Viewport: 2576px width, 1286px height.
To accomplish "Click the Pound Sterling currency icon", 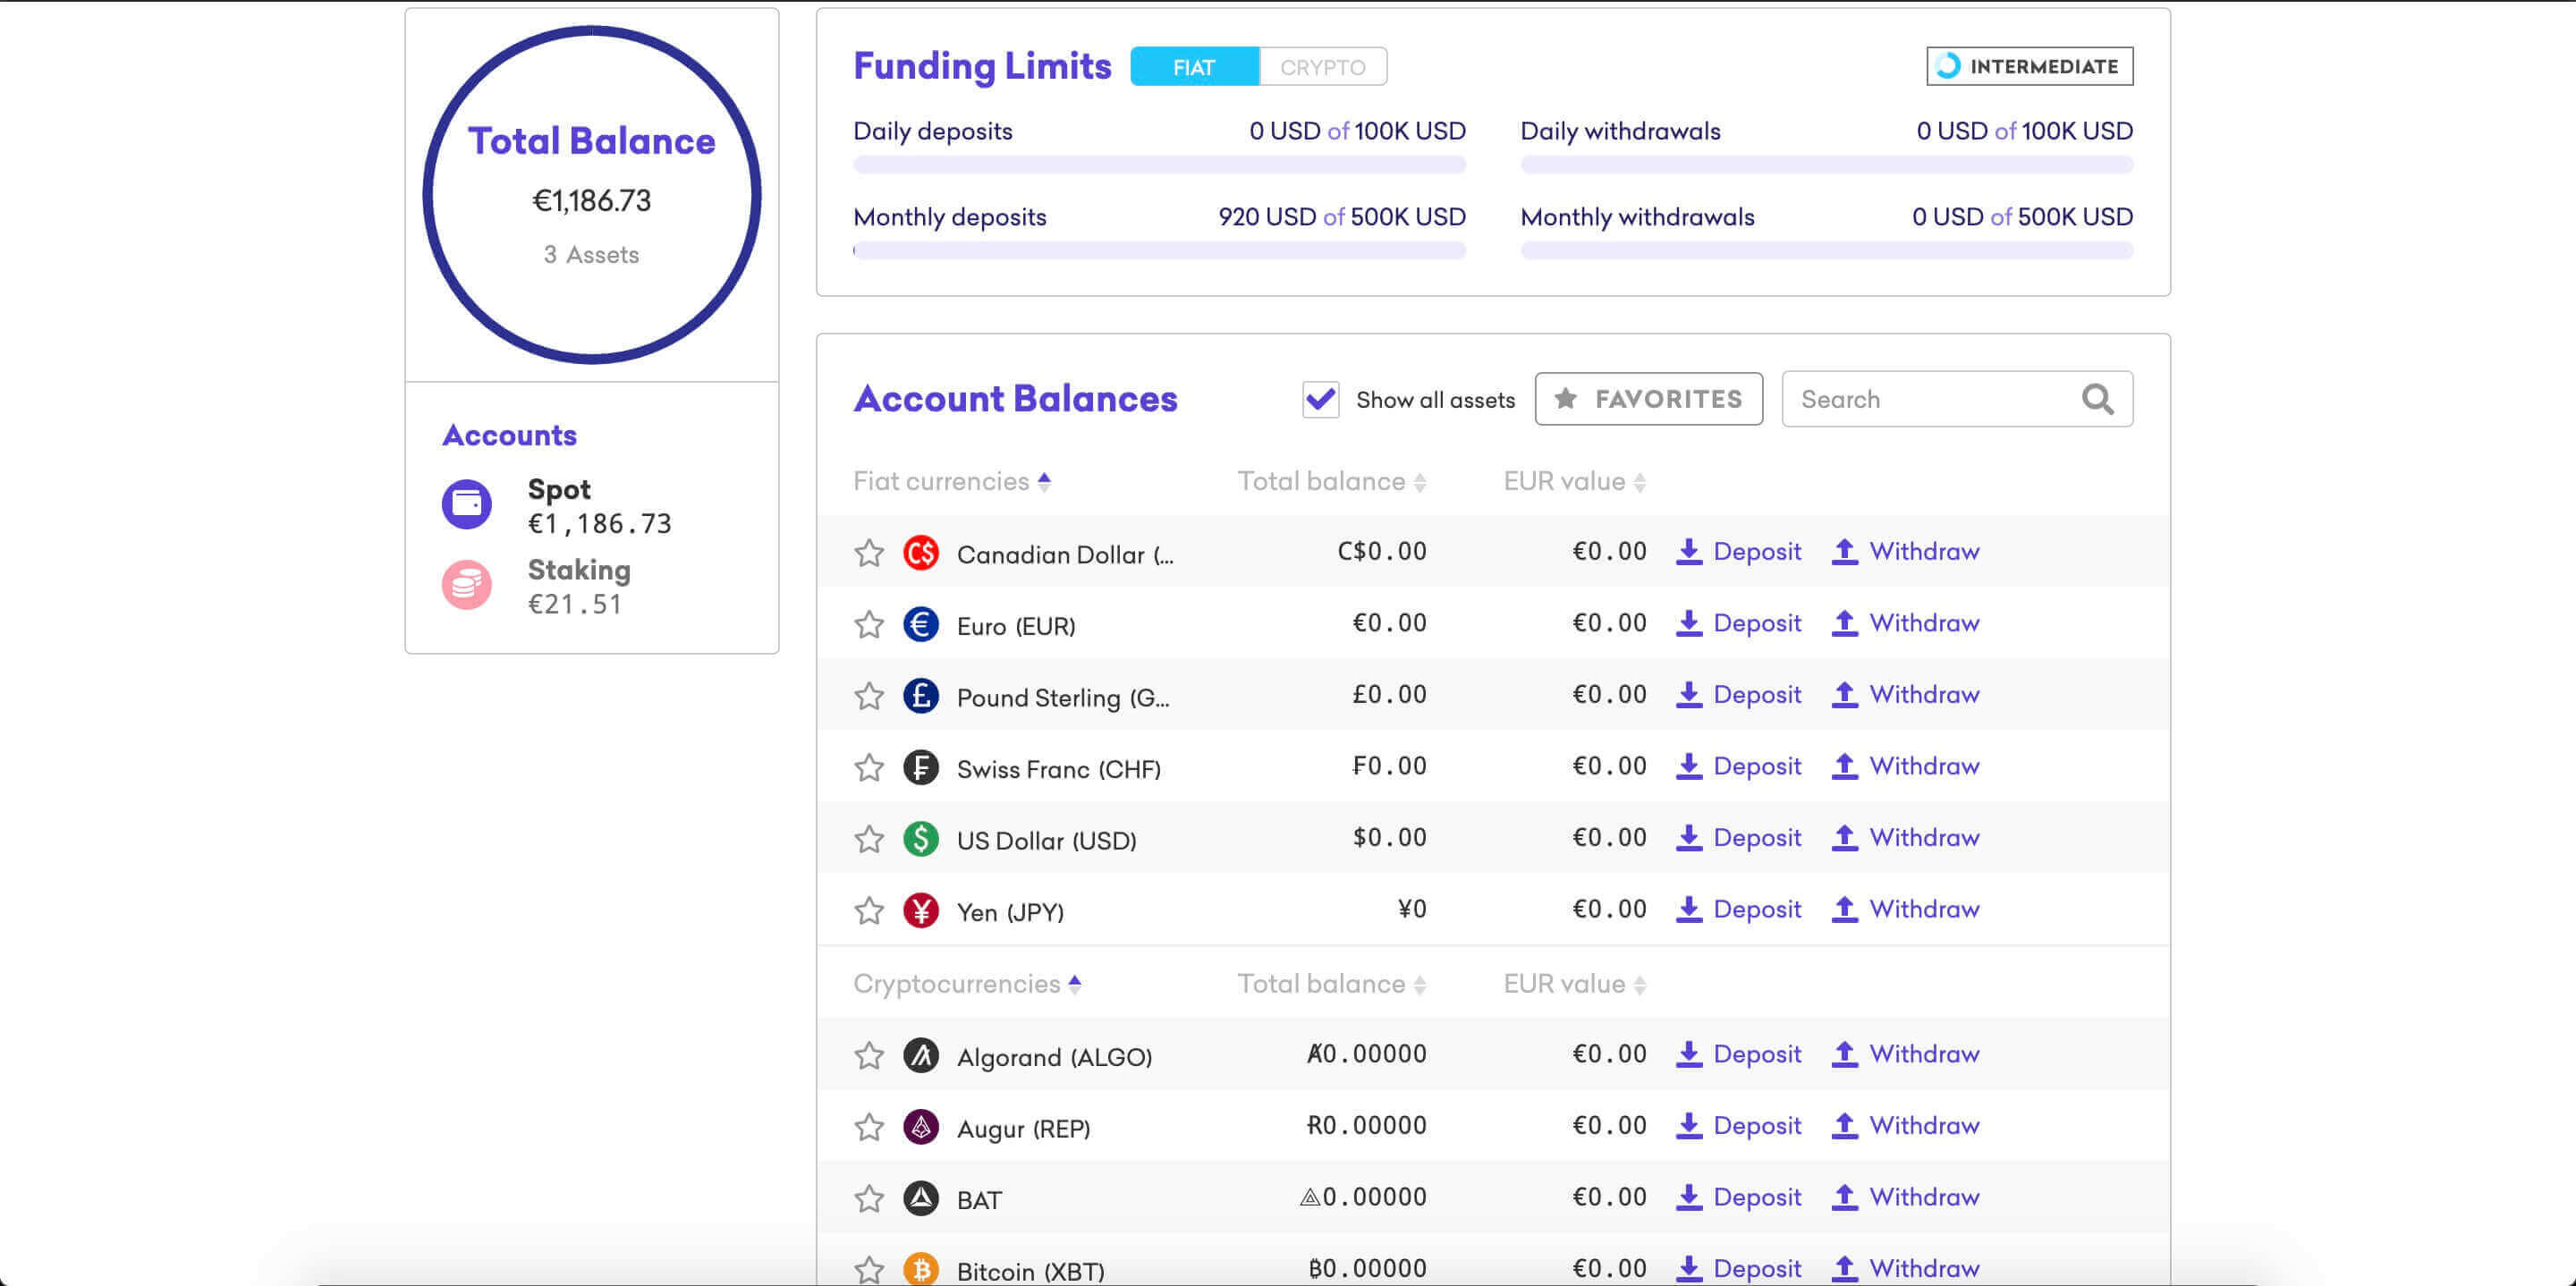I will coord(920,695).
